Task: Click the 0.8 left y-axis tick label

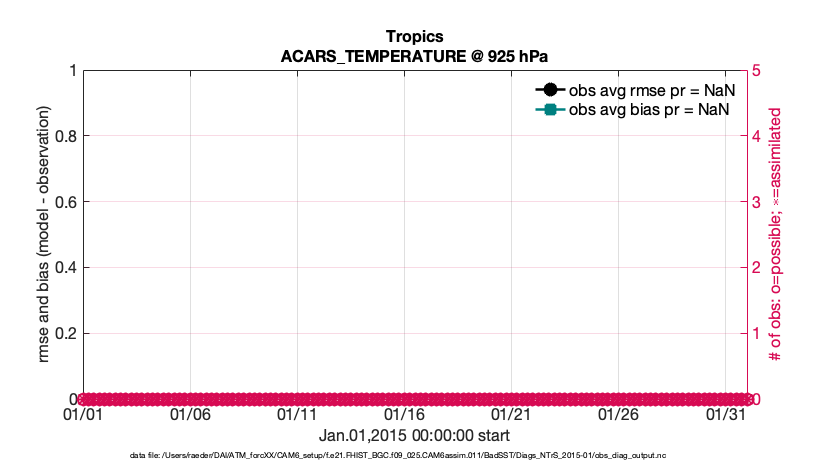Action: [65, 136]
